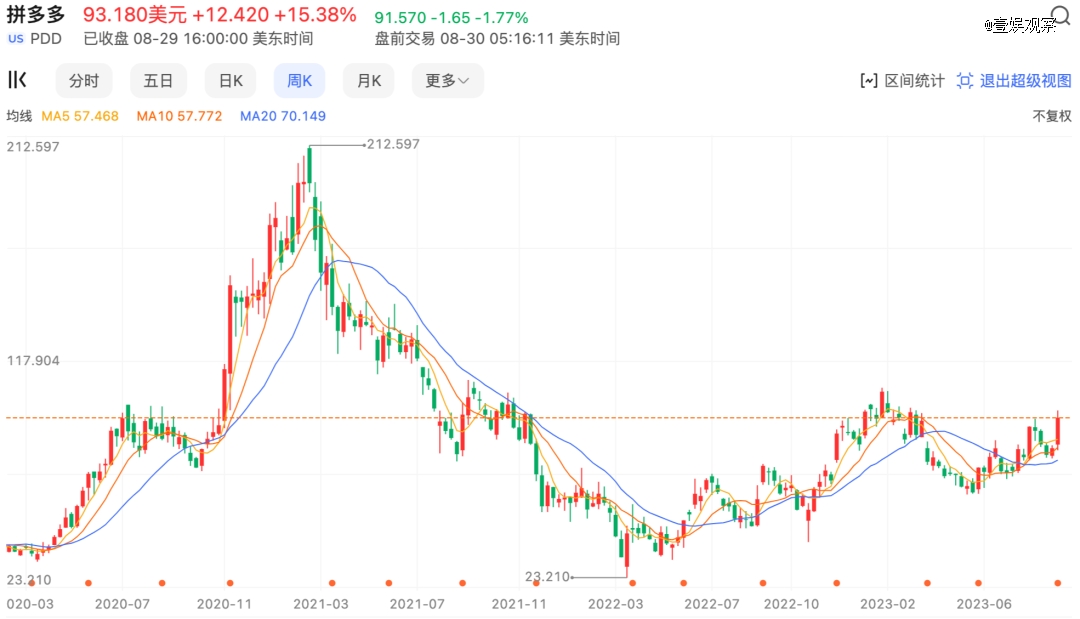
Task: Click the 2022-10 date axis label
Action: click(x=791, y=604)
